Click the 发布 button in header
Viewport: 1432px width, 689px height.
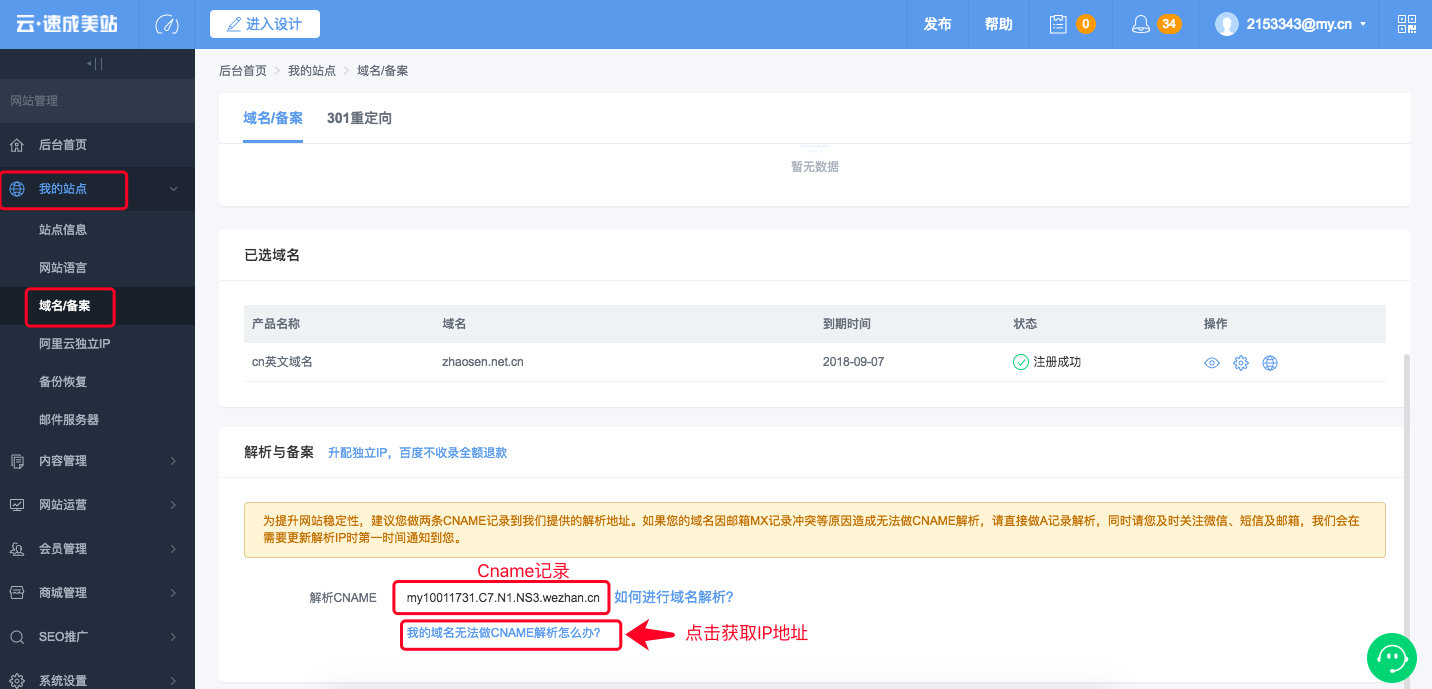coord(938,24)
